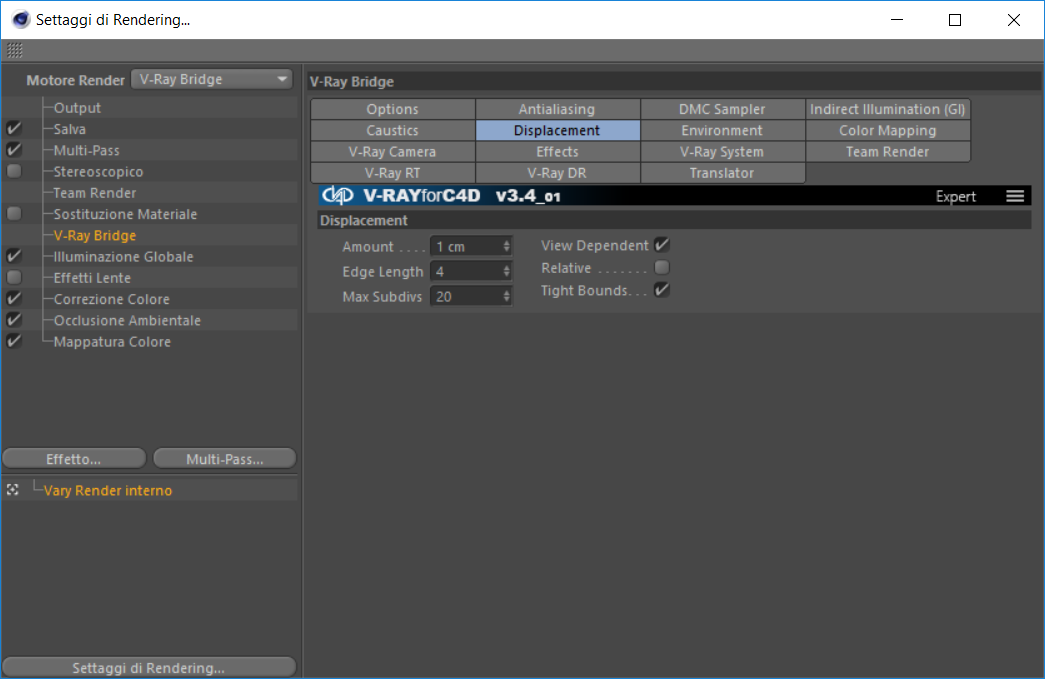Toggle the Illuminazione Globale checkbox
The height and width of the screenshot is (679, 1045).
click(x=14, y=257)
